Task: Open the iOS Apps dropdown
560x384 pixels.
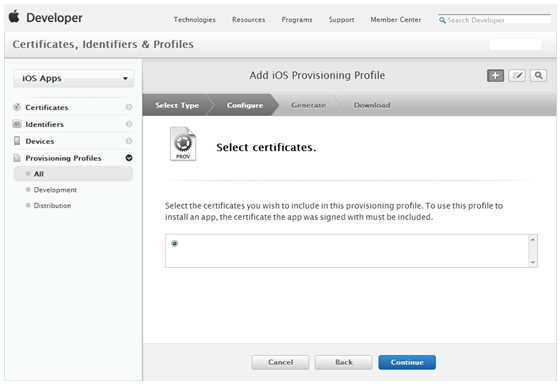Action: coord(74,78)
